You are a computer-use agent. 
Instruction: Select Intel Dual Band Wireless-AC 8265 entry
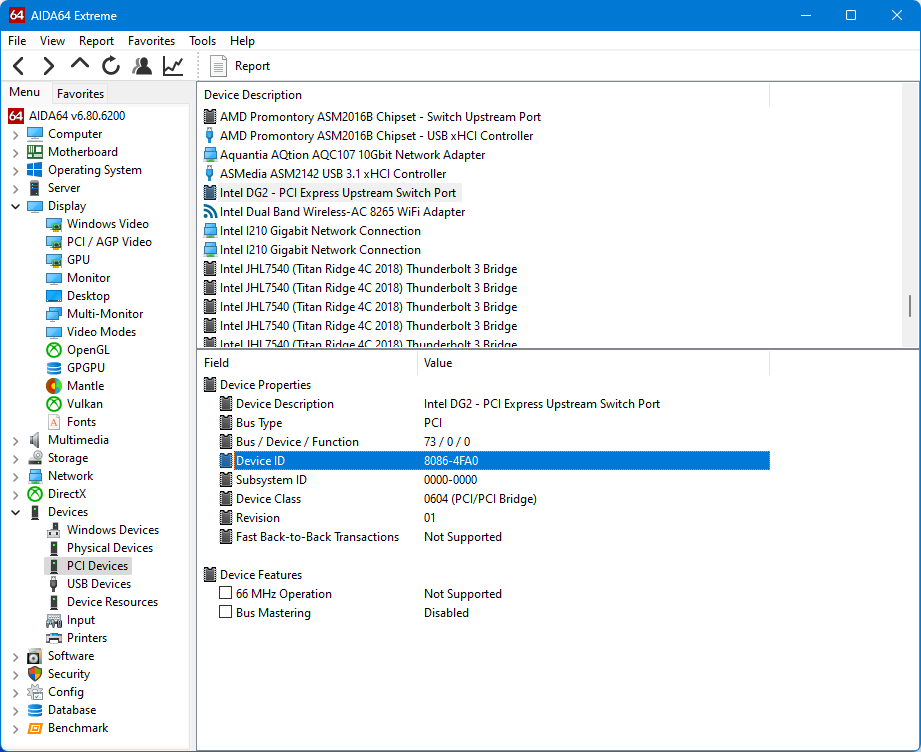tap(342, 212)
